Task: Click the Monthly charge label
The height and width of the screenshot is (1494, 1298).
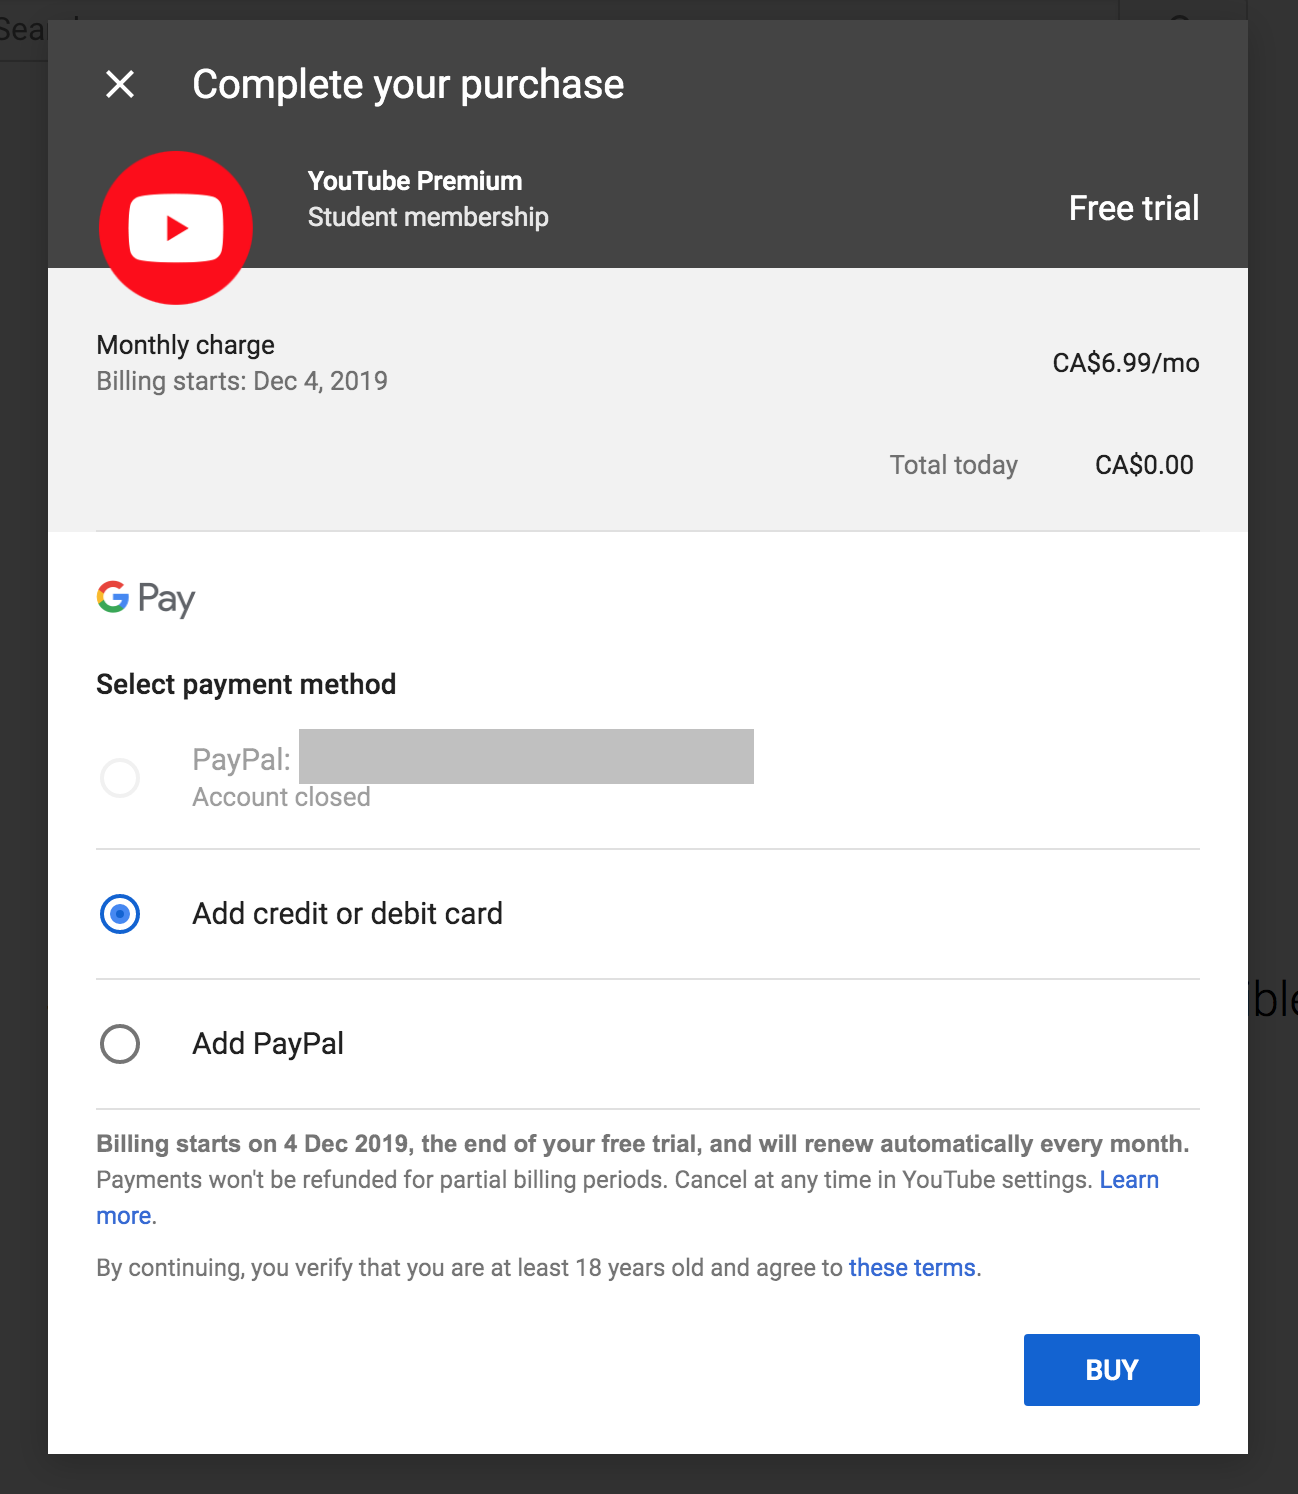Action: coord(185,345)
